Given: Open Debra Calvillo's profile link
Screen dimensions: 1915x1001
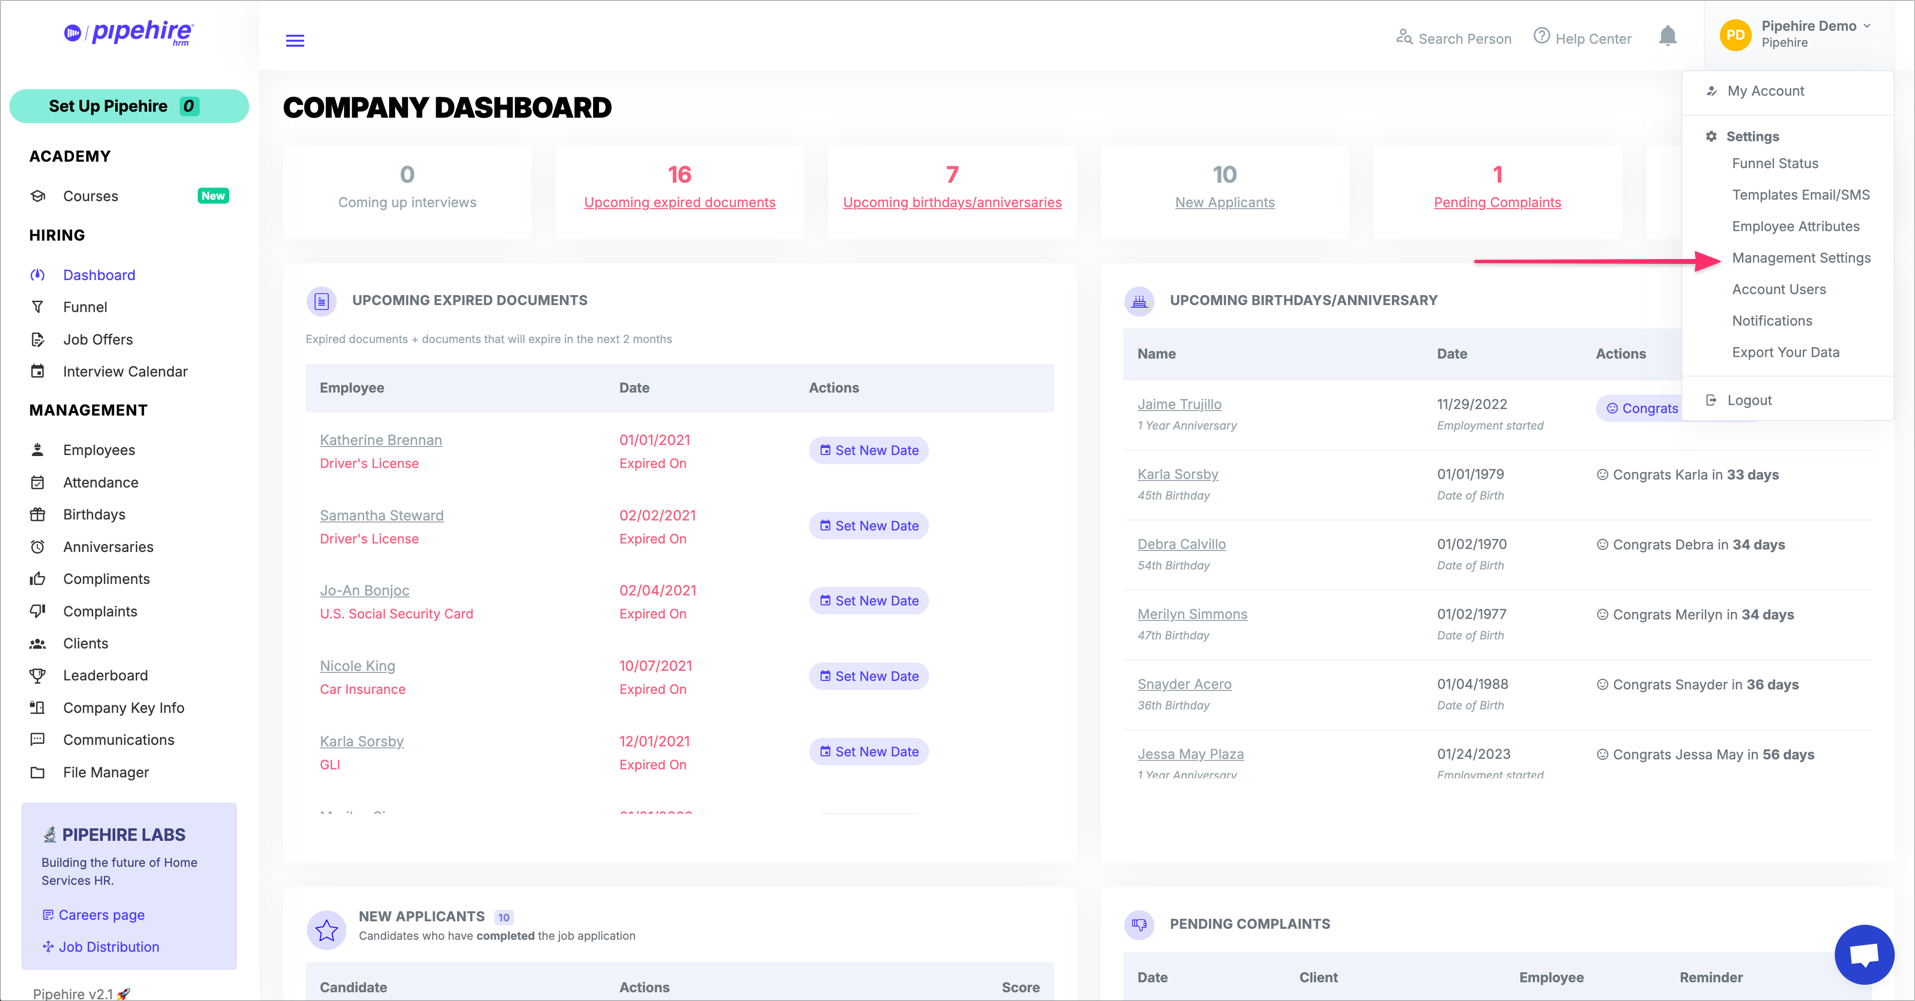Looking at the screenshot, I should point(1181,544).
